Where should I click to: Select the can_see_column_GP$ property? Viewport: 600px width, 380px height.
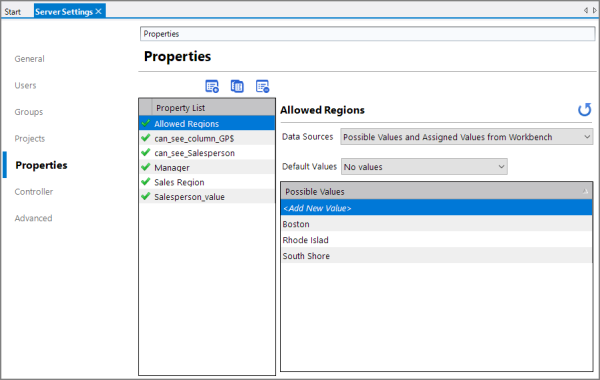click(207, 138)
